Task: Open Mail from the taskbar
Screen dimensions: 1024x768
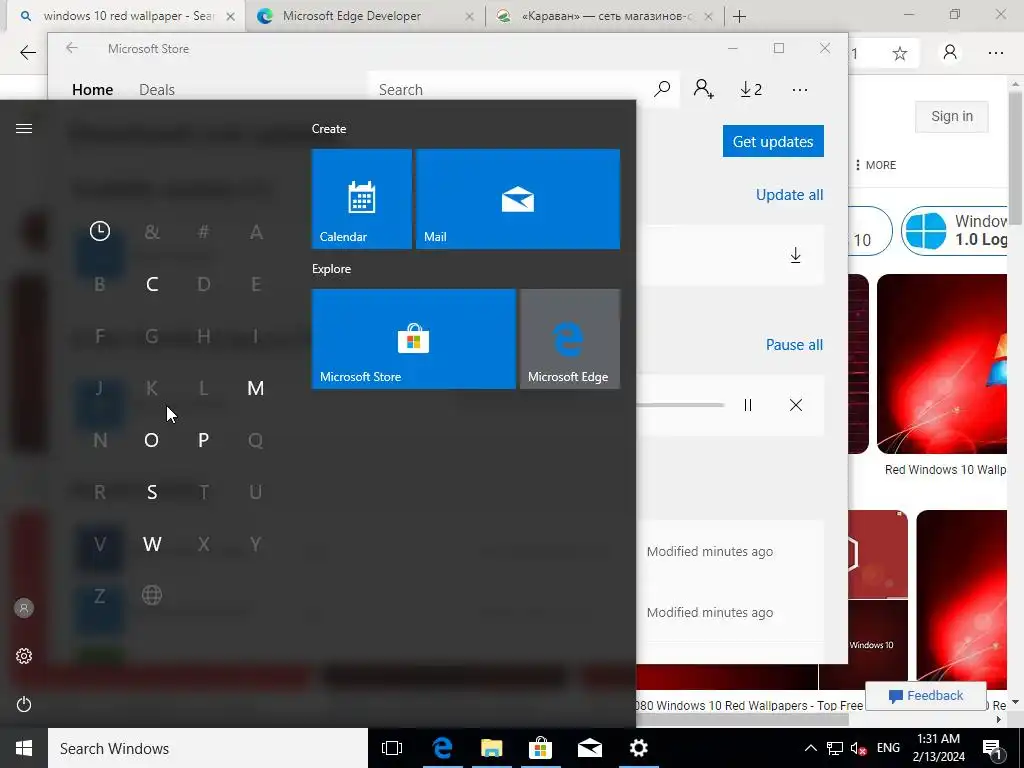Action: tap(590, 748)
